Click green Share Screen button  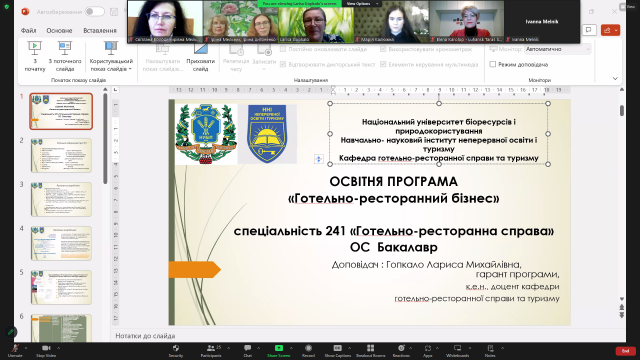(279, 350)
